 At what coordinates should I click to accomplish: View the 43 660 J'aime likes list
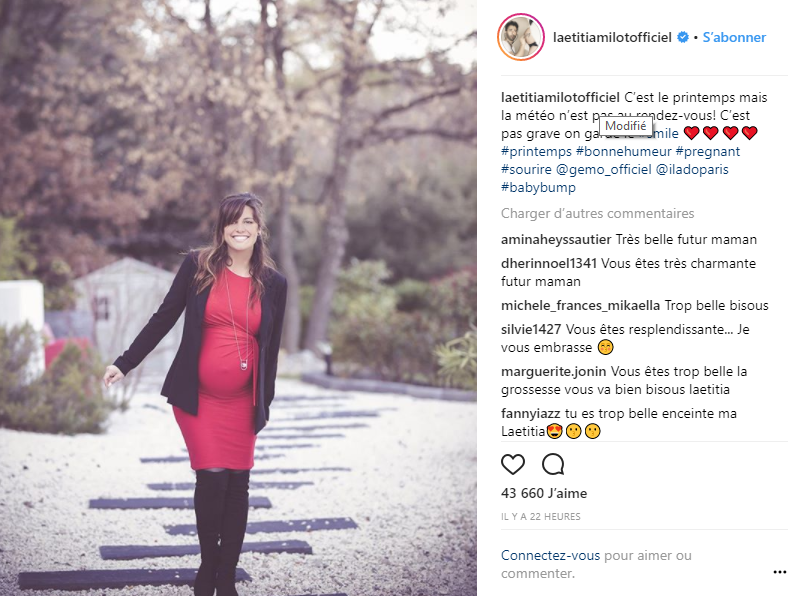544,493
